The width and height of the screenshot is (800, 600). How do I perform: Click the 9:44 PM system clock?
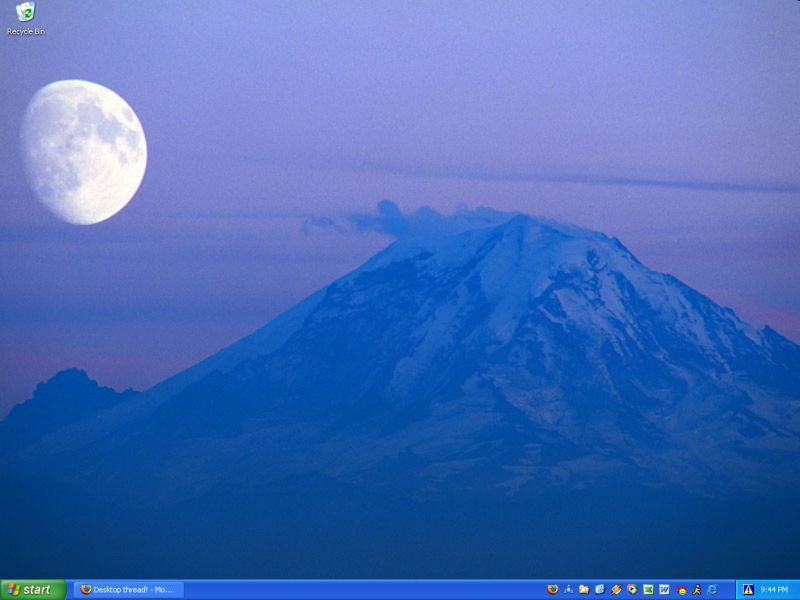click(774, 590)
